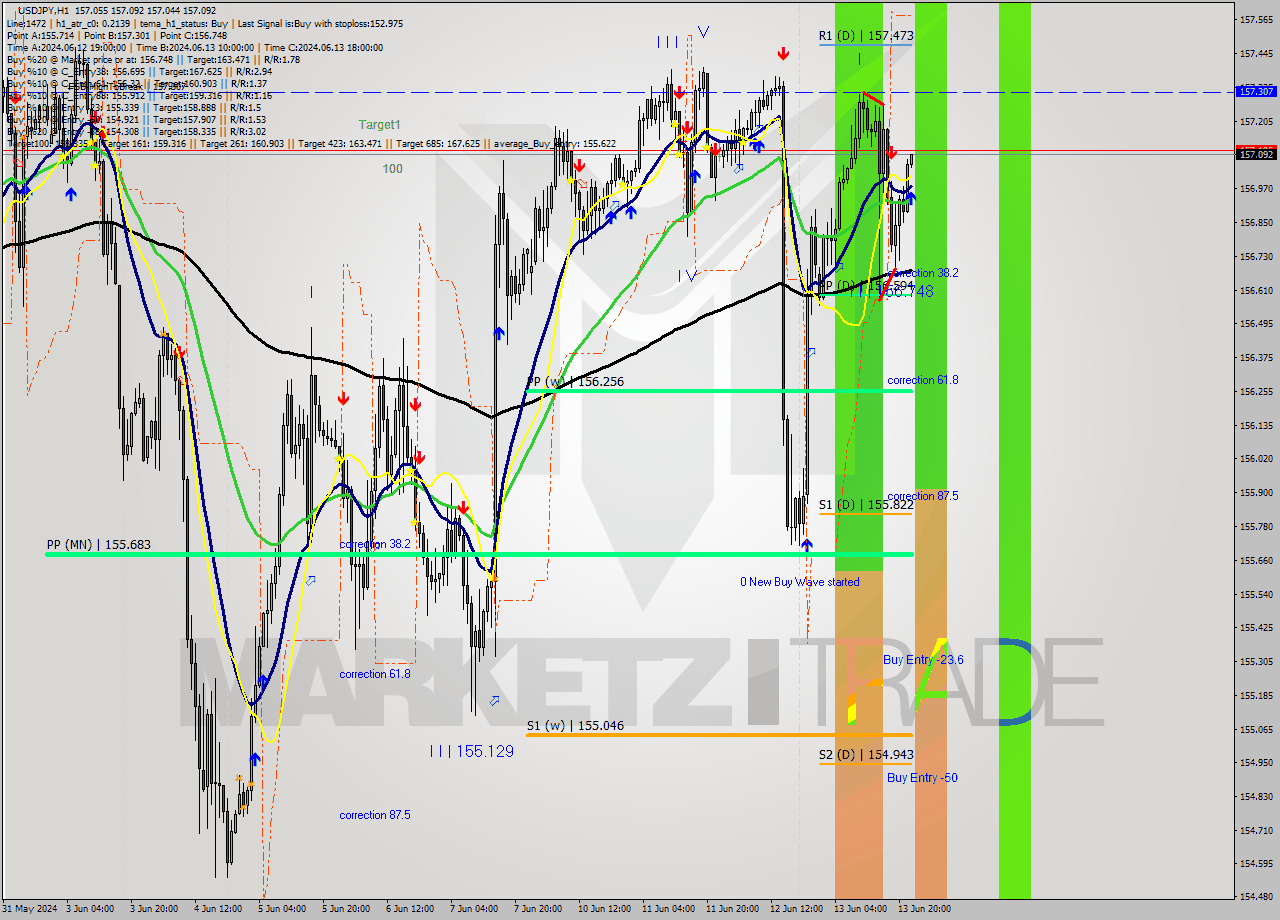Select the 'Buy Entry -23.6' label
Viewport: 1280px width, 920px height.
(x=923, y=660)
